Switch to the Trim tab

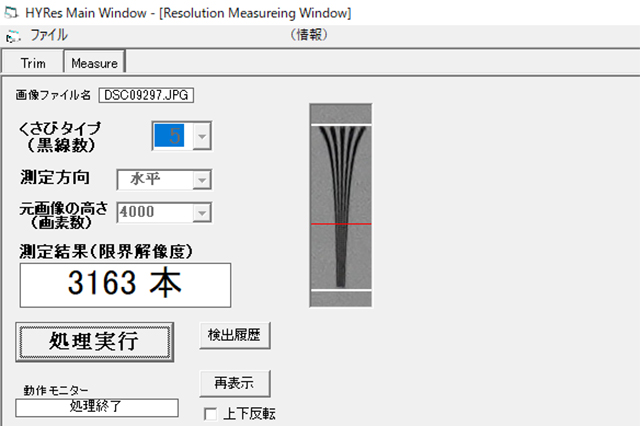click(33, 63)
